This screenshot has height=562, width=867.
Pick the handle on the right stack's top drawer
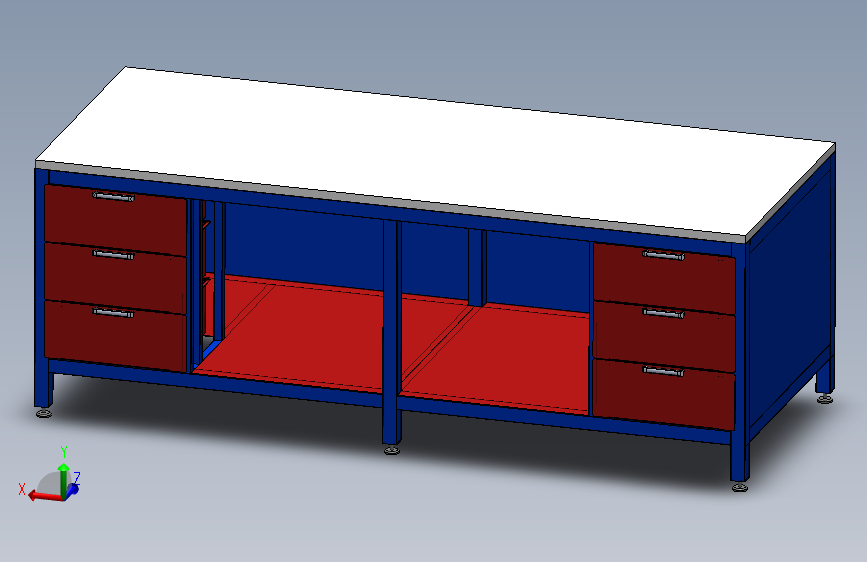pos(664,255)
